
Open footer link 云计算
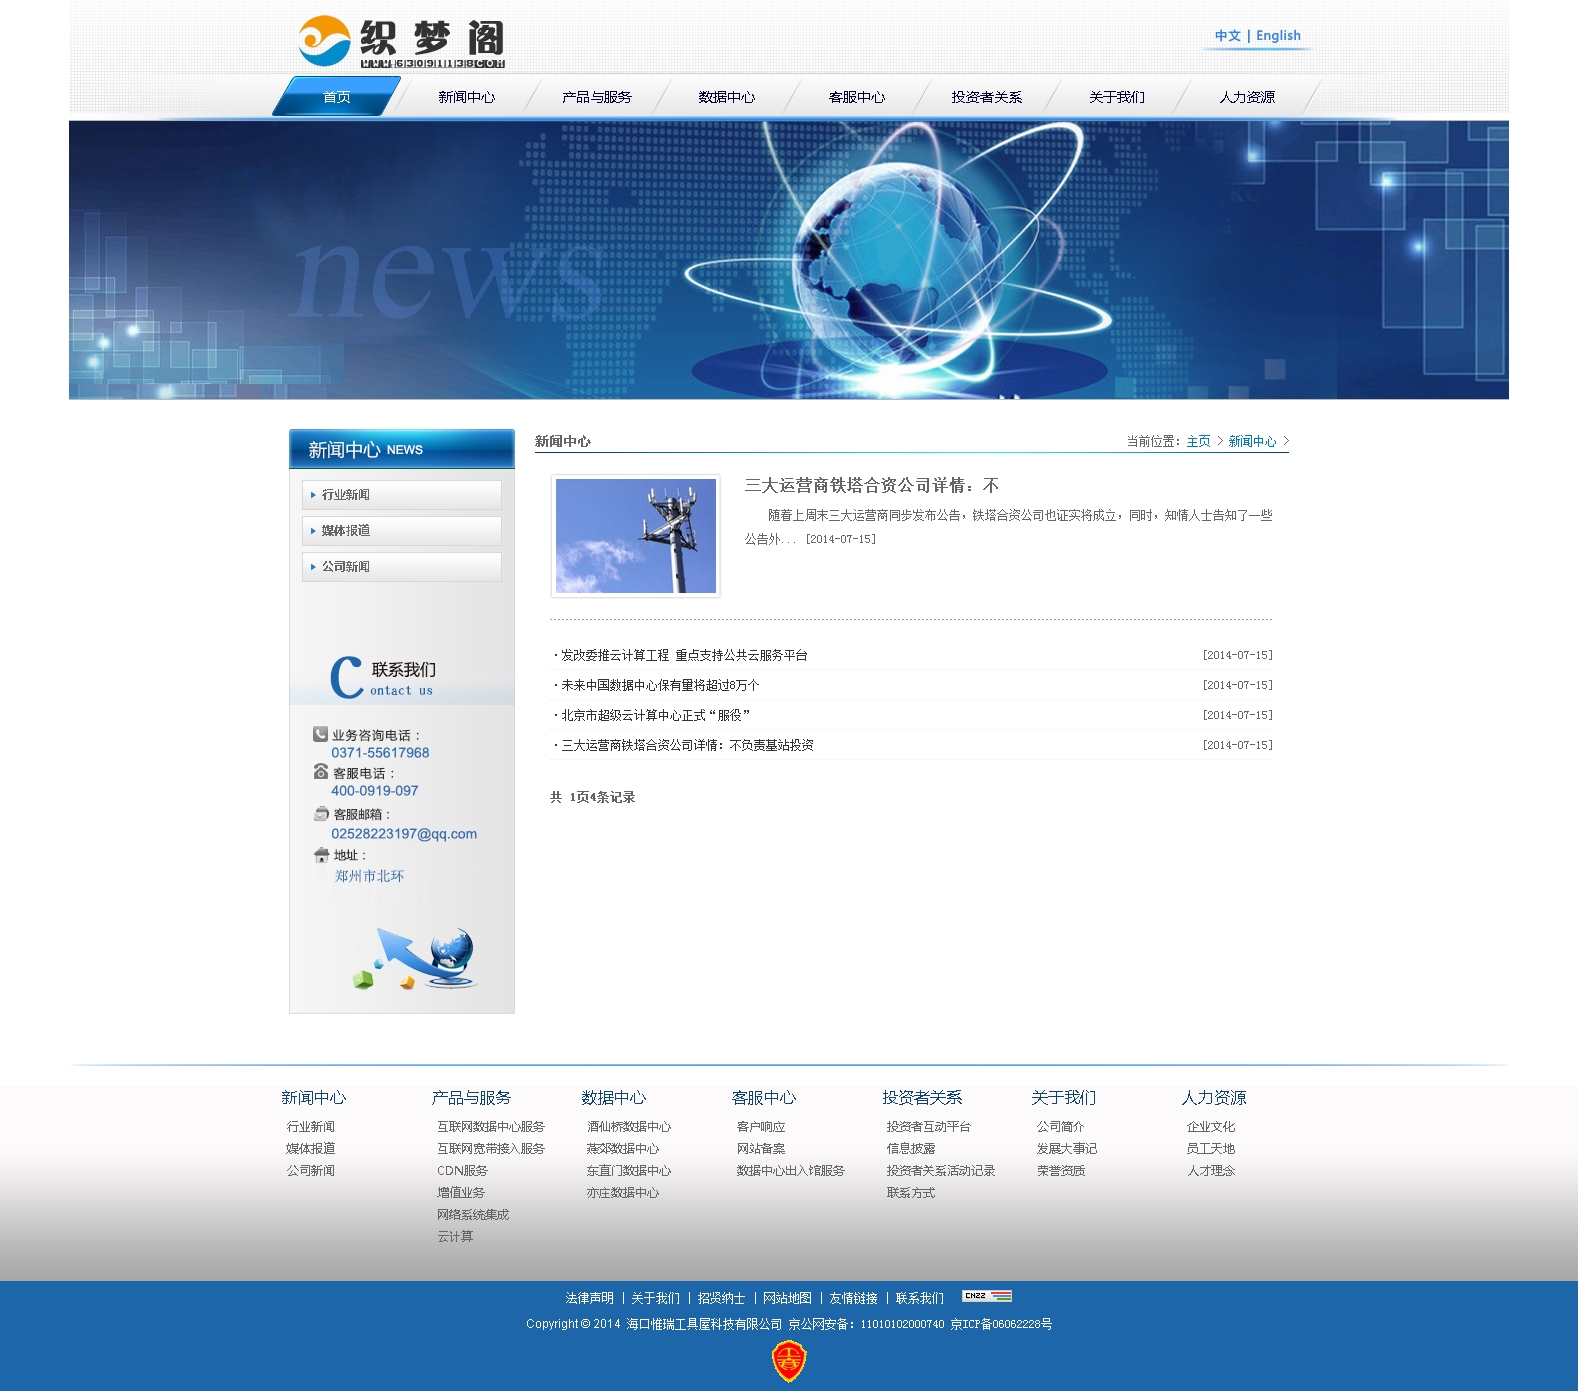tap(455, 1237)
